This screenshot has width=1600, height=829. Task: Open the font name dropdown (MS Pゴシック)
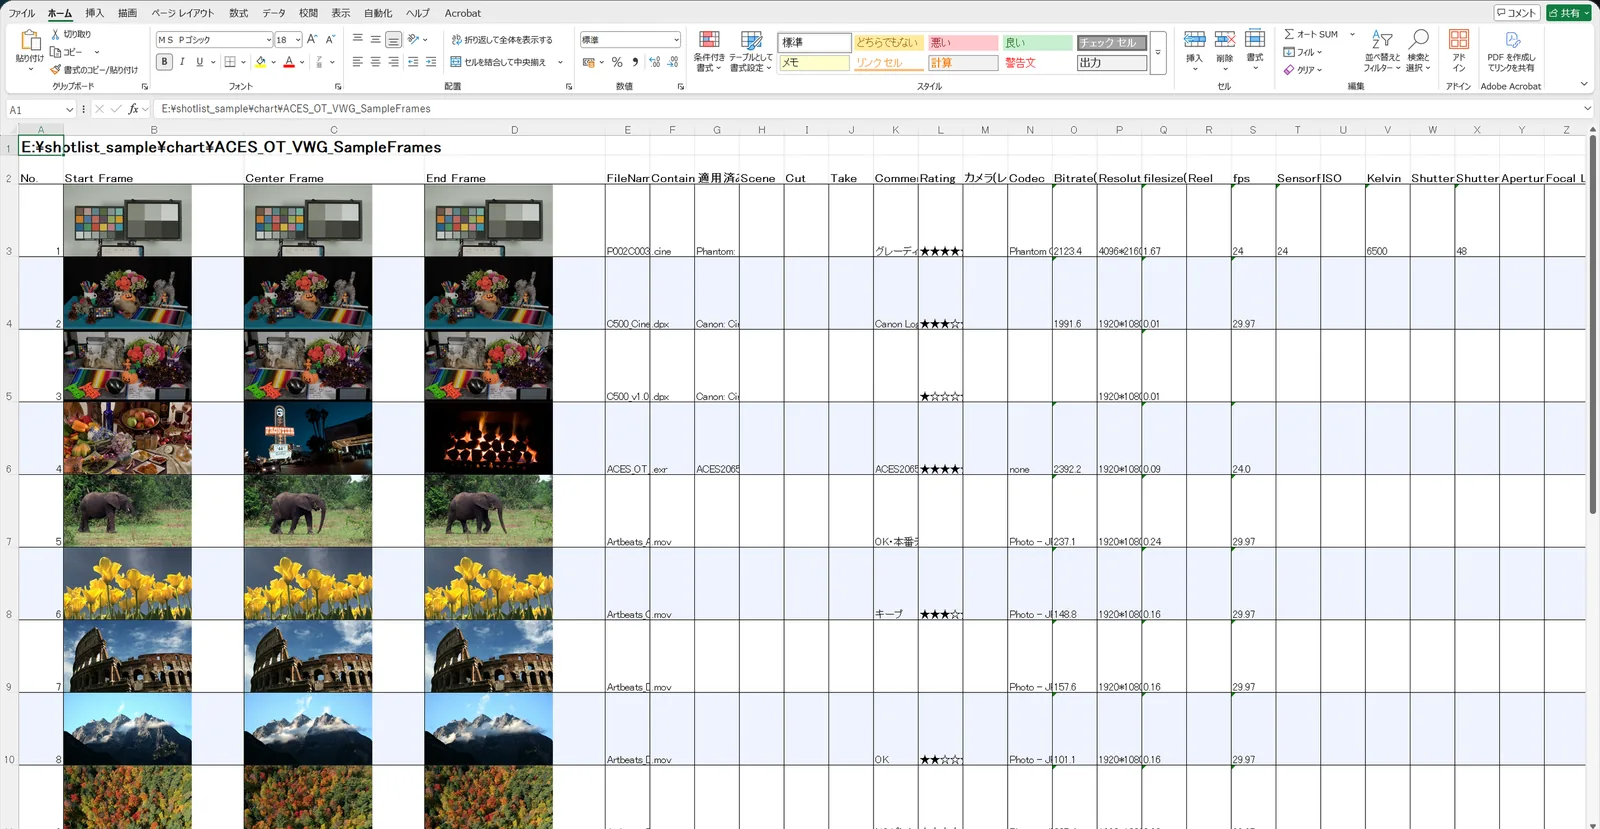pyautogui.click(x=268, y=40)
